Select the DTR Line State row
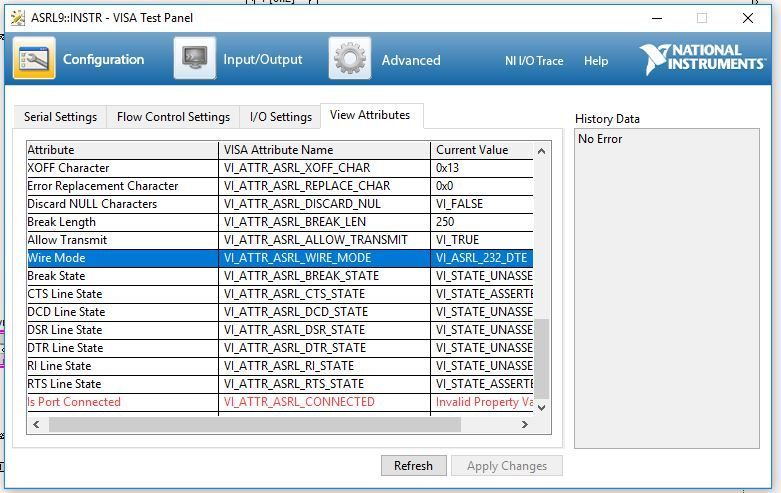The width and height of the screenshot is (781, 493). [280, 348]
